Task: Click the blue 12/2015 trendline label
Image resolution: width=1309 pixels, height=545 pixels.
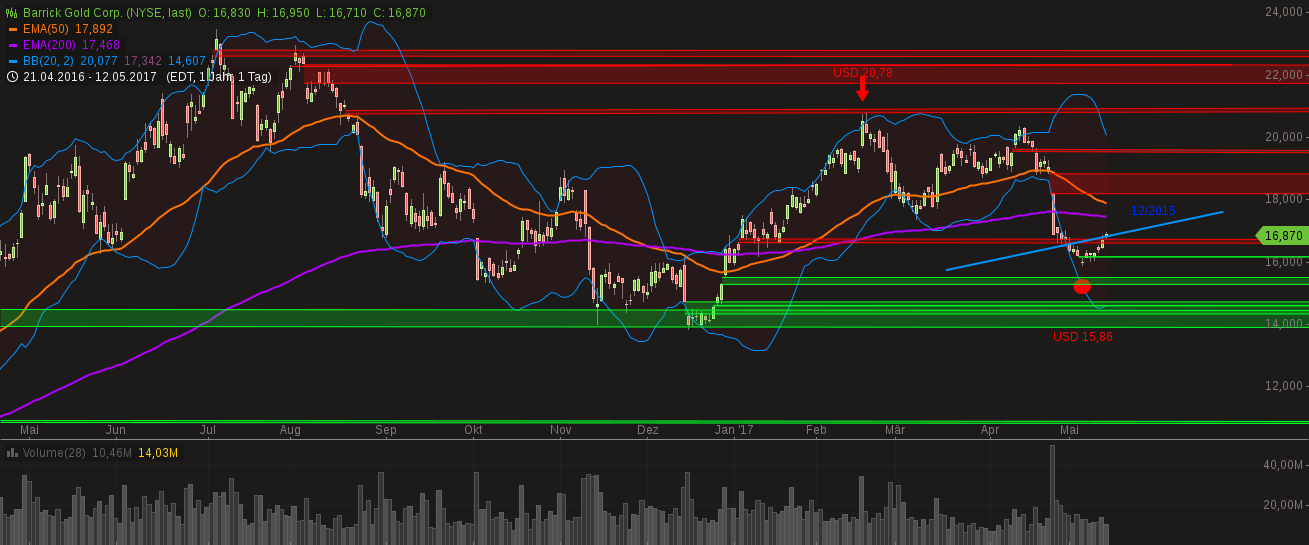Action: click(x=1153, y=211)
